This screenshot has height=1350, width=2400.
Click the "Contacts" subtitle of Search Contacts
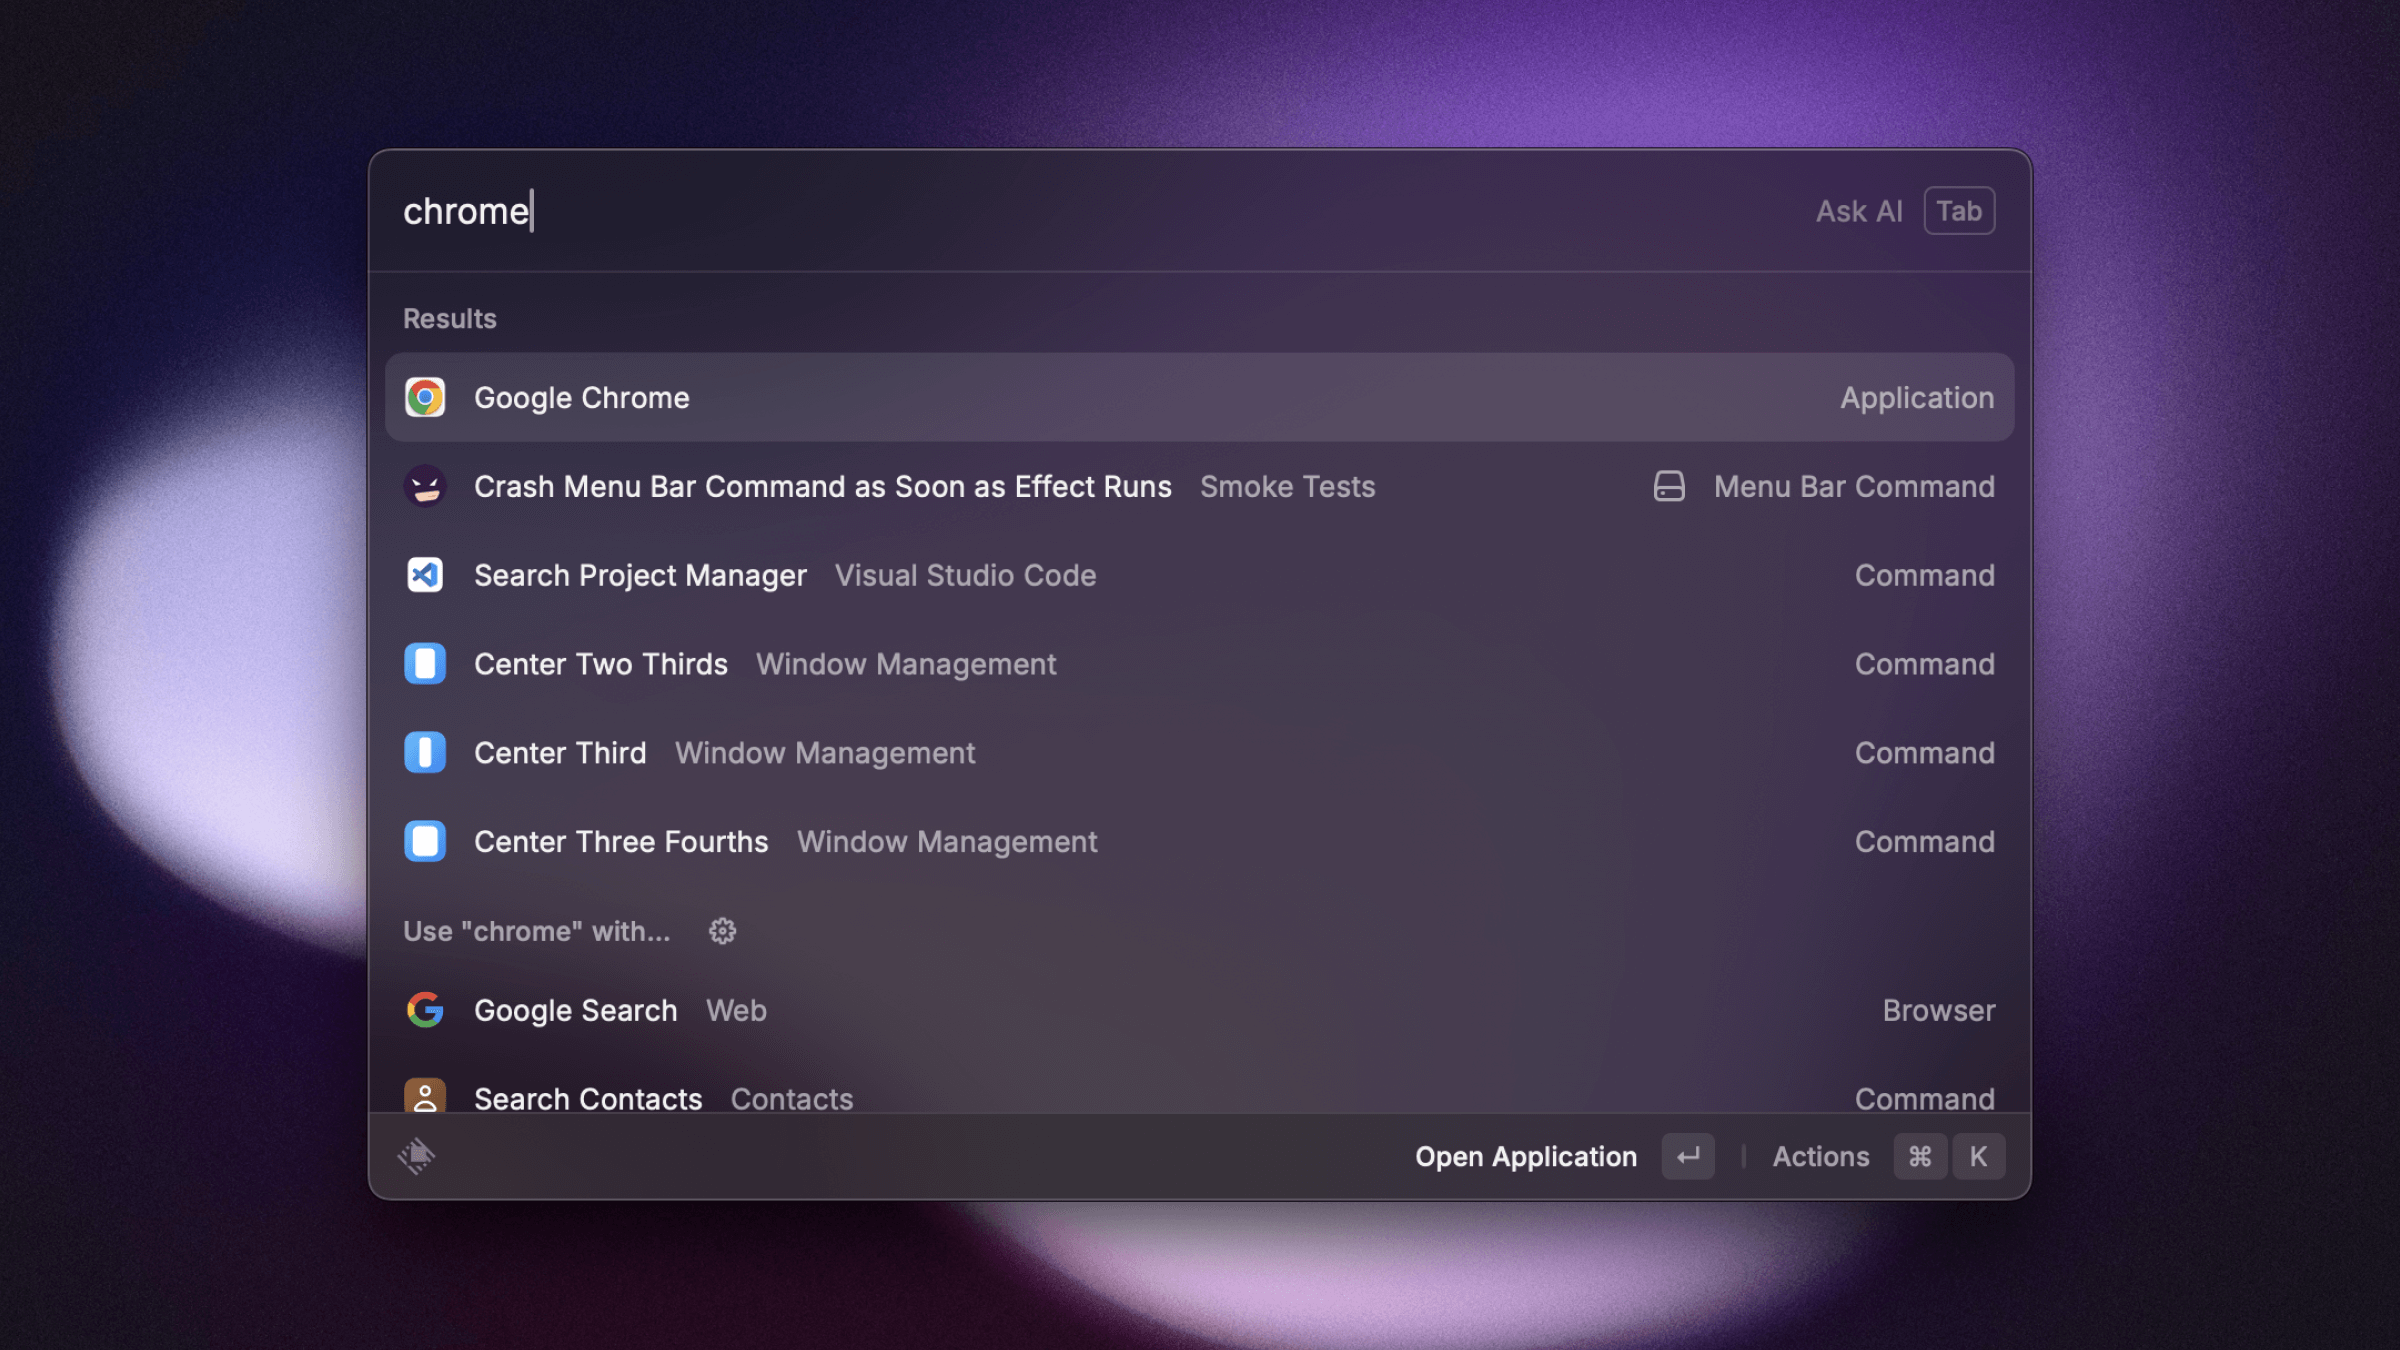[x=792, y=1099]
